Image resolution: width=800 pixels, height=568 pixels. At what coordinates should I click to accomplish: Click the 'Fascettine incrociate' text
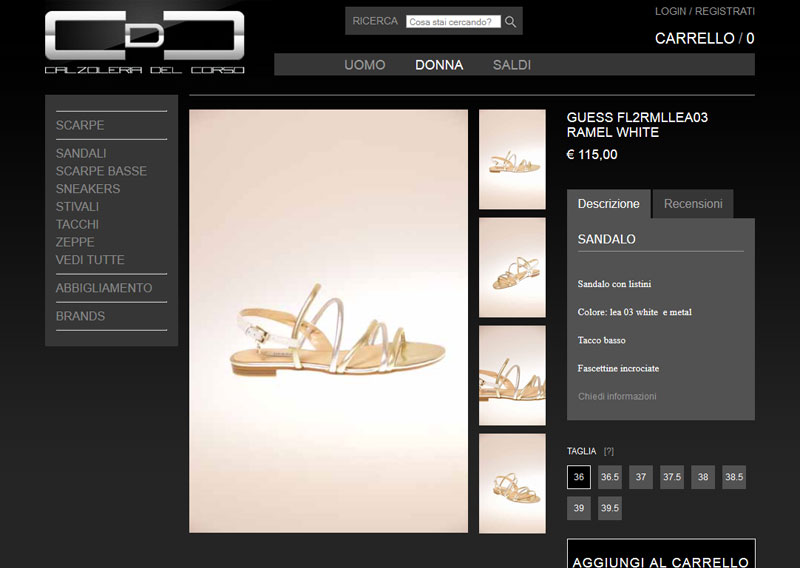pos(618,368)
